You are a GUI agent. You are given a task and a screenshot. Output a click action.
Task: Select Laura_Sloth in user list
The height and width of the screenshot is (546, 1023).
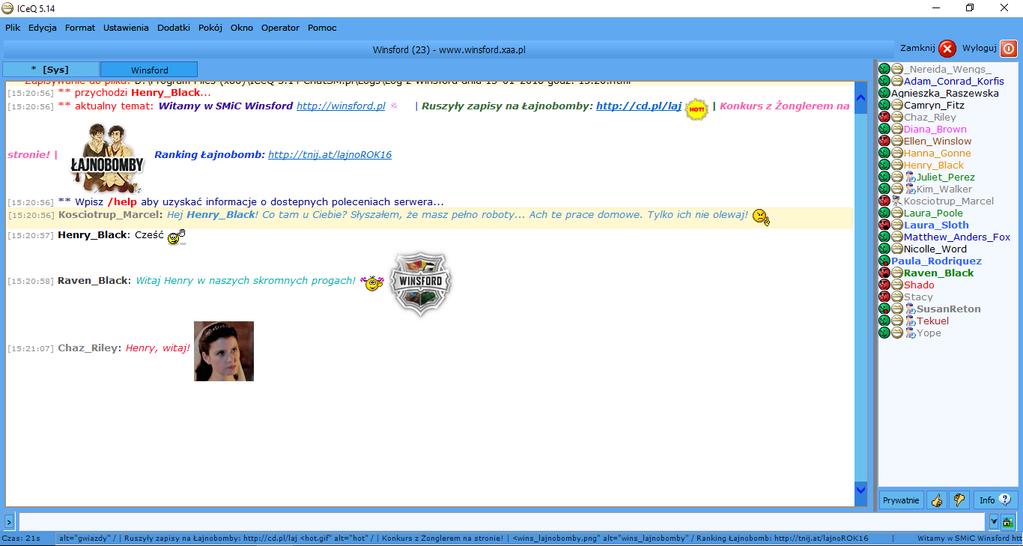[936, 225]
